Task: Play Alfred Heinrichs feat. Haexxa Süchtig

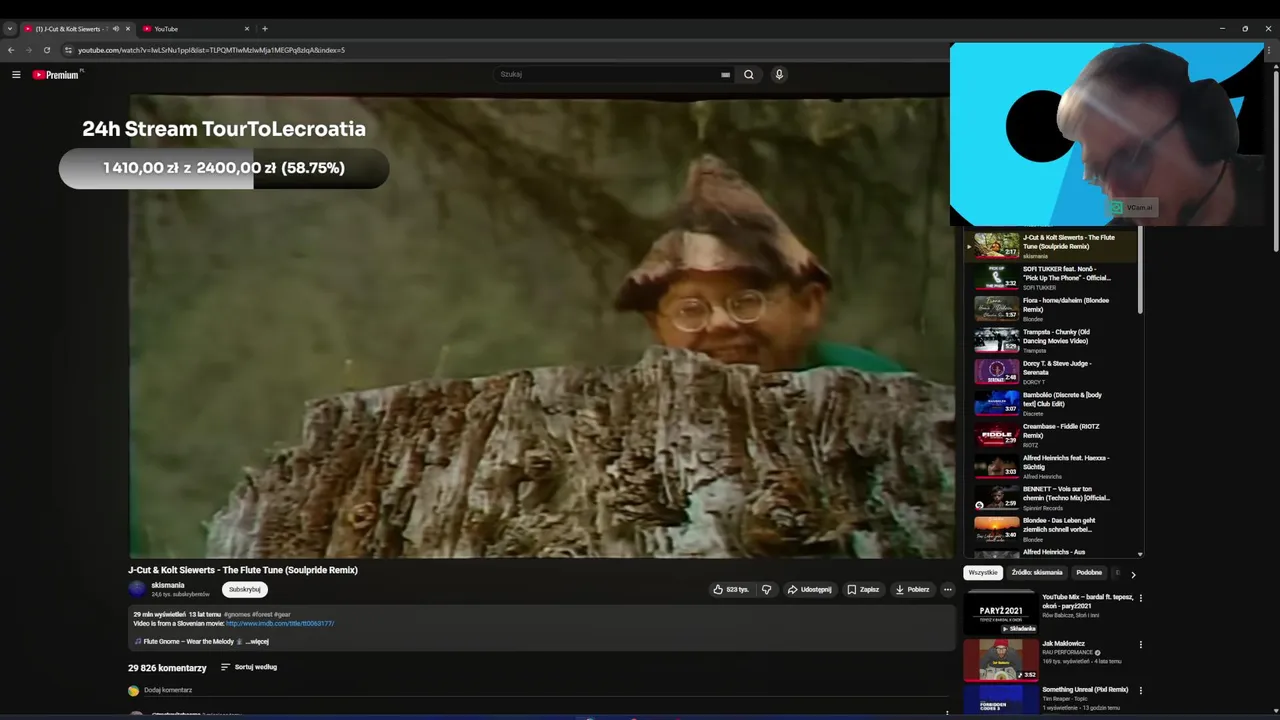Action: 1052,466
